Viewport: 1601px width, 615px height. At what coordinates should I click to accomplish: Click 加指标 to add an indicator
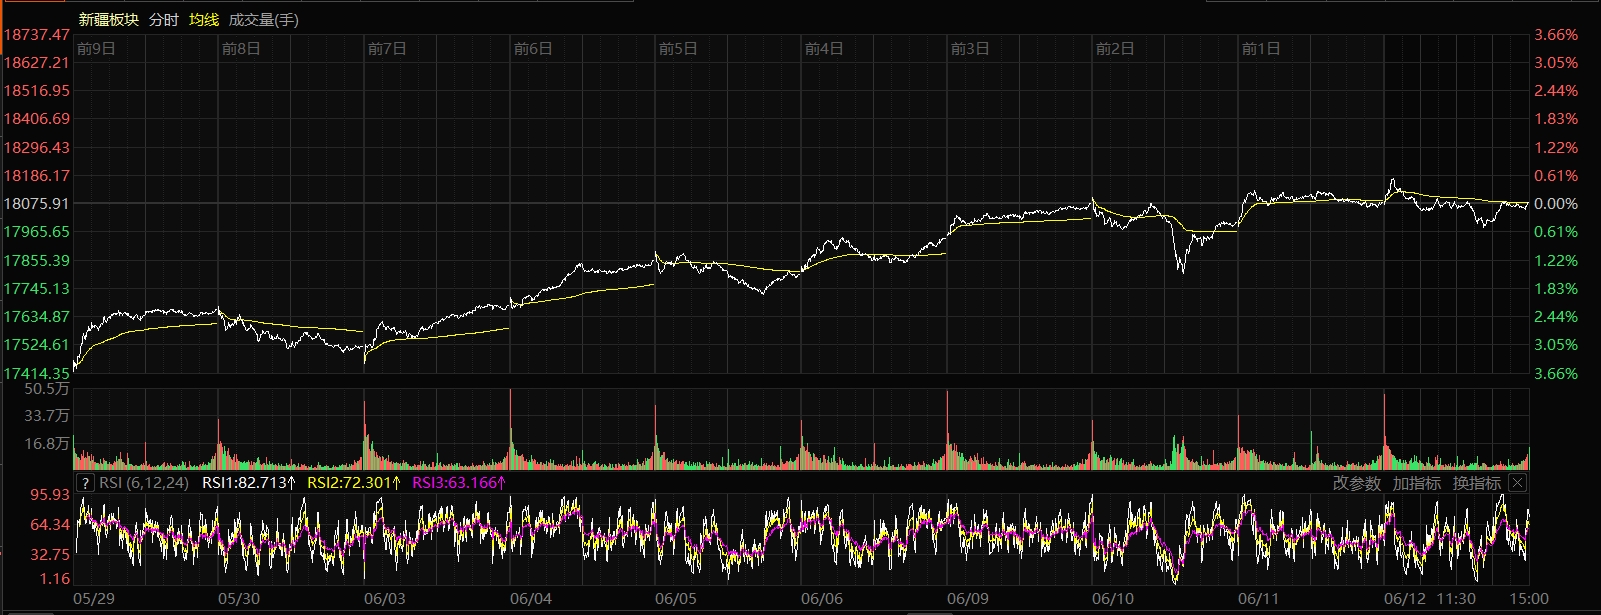point(1416,483)
